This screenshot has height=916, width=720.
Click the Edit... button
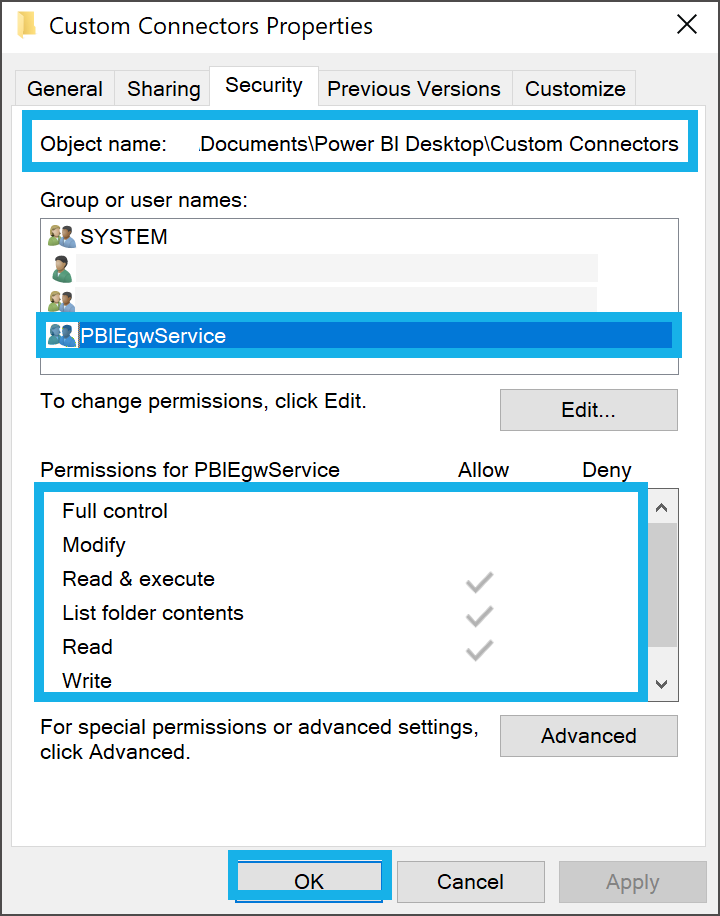589,410
